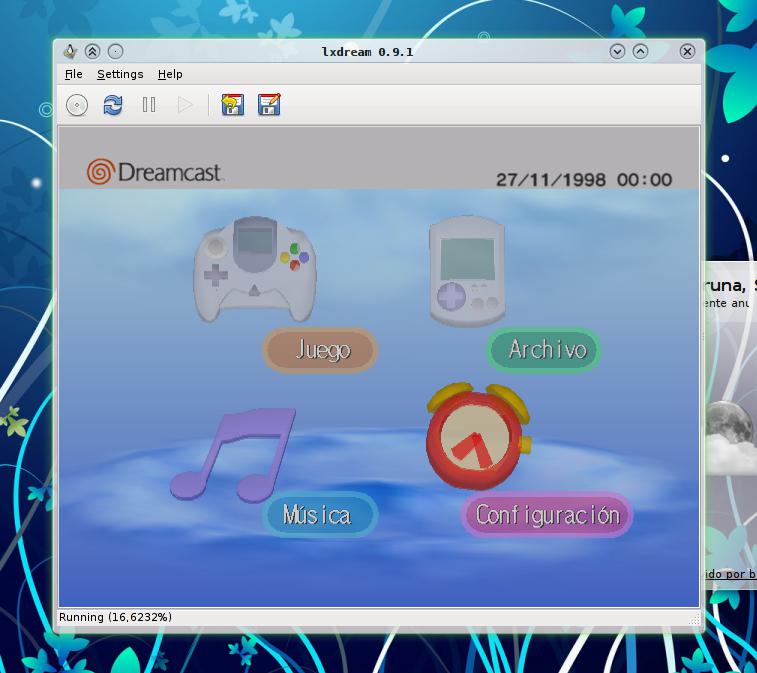Click the red alarm clock icon
The width and height of the screenshot is (757, 673).
pos(476,437)
